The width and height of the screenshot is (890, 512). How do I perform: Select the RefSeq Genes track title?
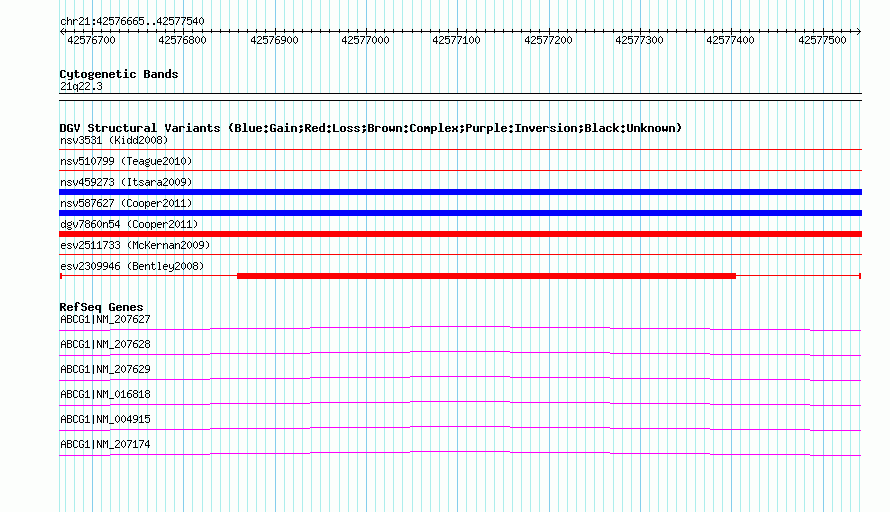coord(101,307)
